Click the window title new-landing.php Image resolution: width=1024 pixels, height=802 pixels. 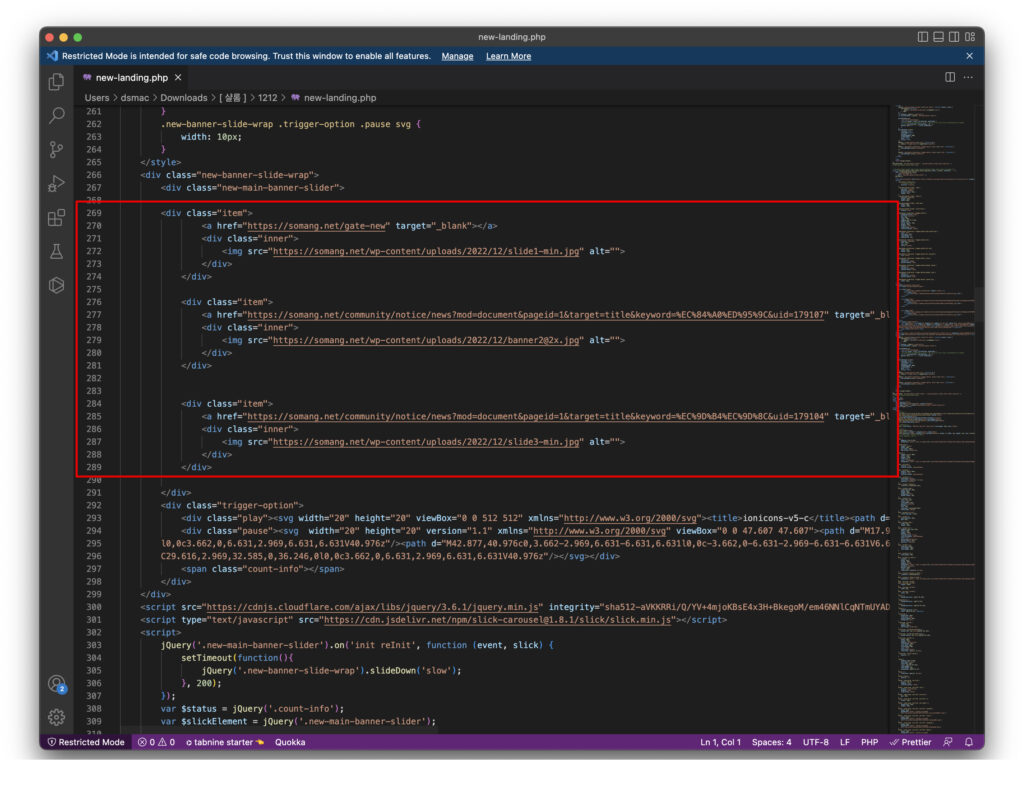pyautogui.click(x=511, y=37)
